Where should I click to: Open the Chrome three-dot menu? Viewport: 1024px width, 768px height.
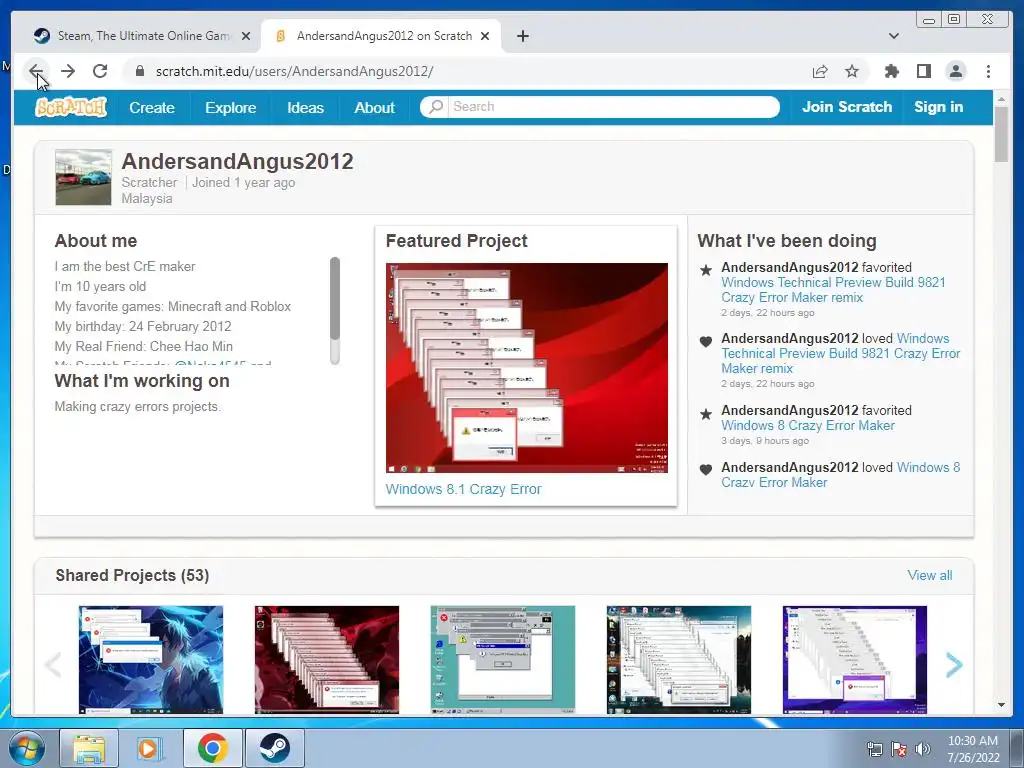click(988, 71)
